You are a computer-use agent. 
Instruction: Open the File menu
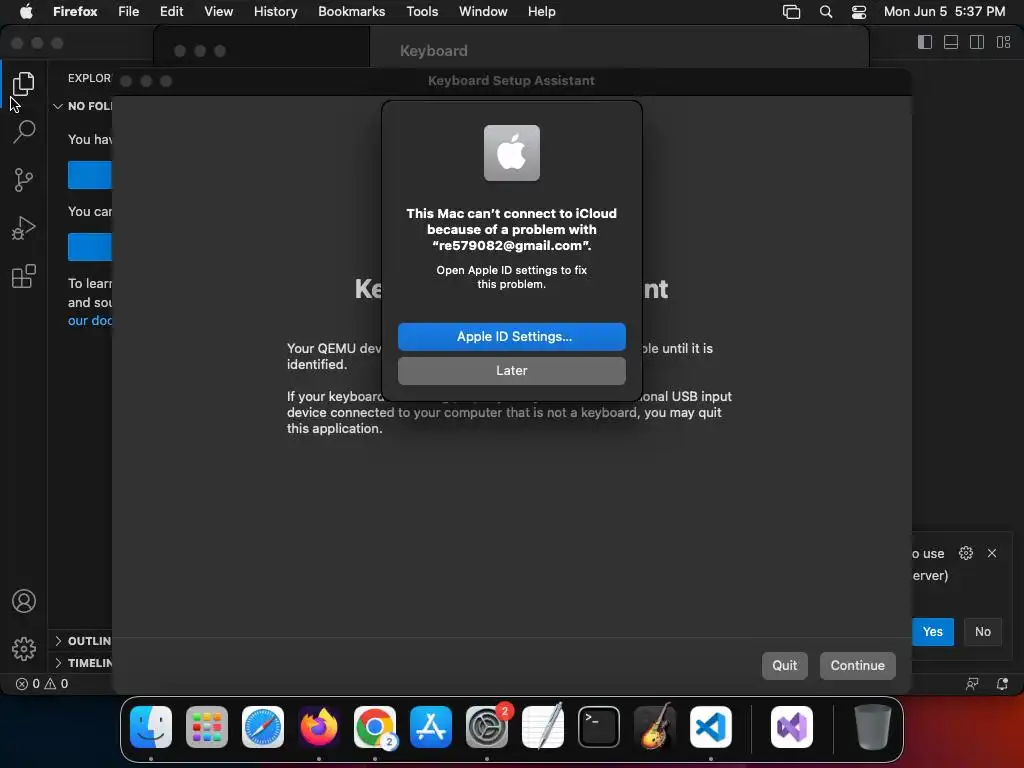129,11
